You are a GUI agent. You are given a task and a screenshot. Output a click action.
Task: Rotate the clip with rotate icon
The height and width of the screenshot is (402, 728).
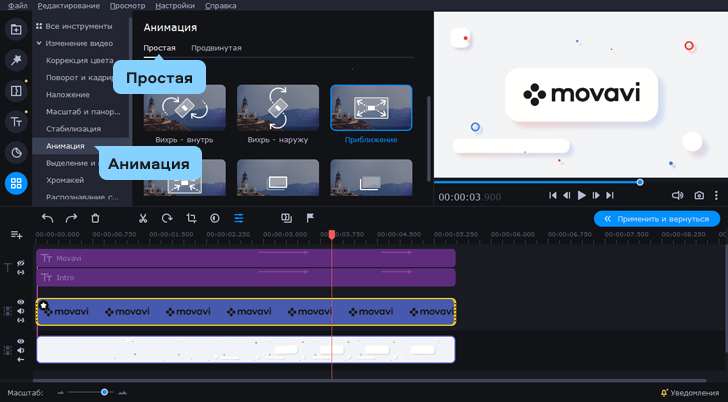(167, 218)
